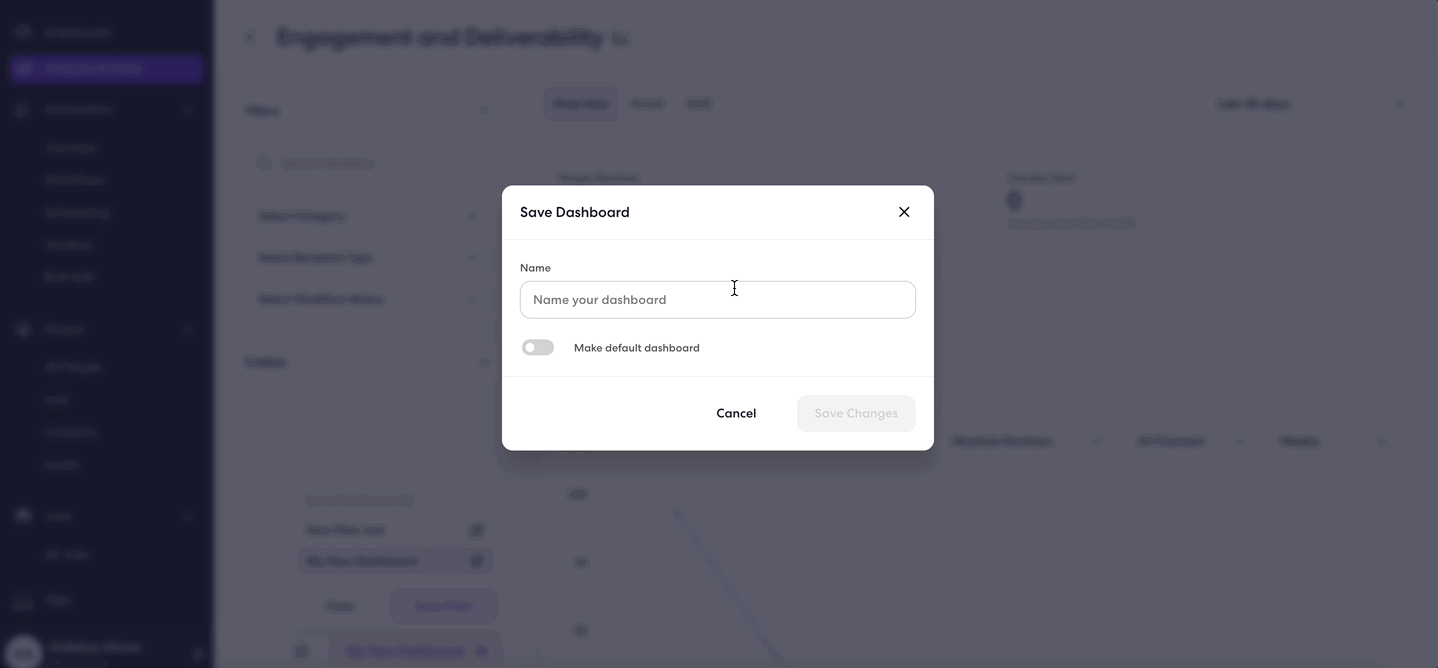The image size is (1438, 668).
Task: Collapse the Filters section chevron
Action: click(484, 111)
